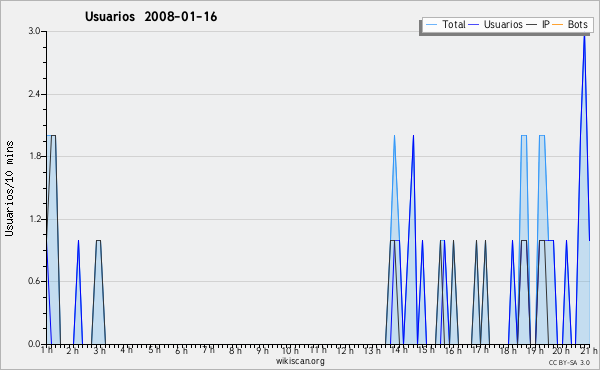This screenshot has width=600, height=370.
Task: Click the '7 h' x-axis label
Action: pos(208,350)
